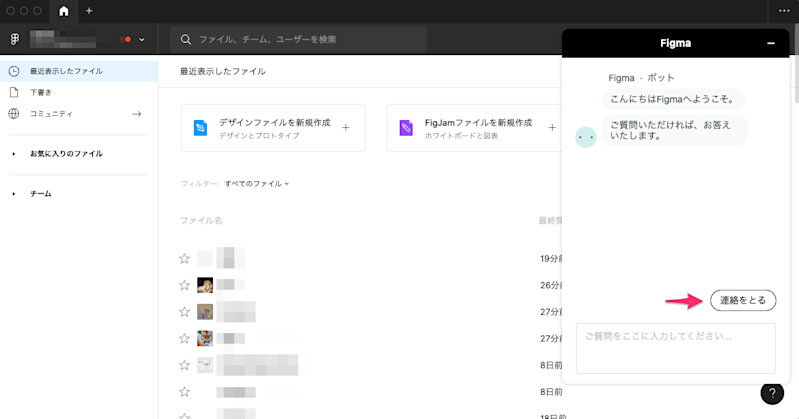Minimize the Figma chat panel

click(771, 43)
